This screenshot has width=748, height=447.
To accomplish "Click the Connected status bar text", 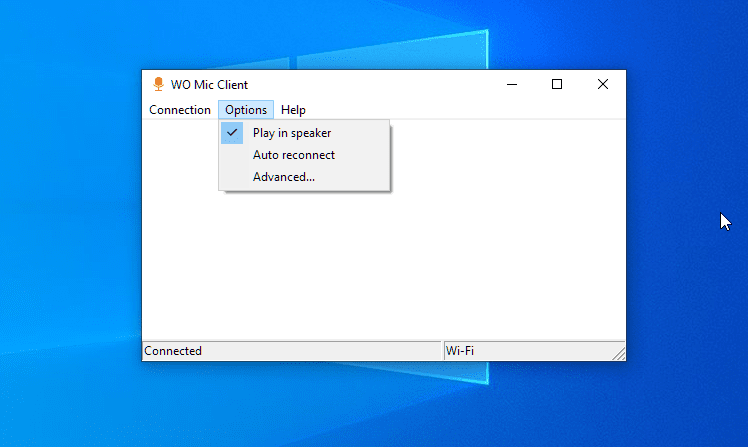I will (x=173, y=351).
